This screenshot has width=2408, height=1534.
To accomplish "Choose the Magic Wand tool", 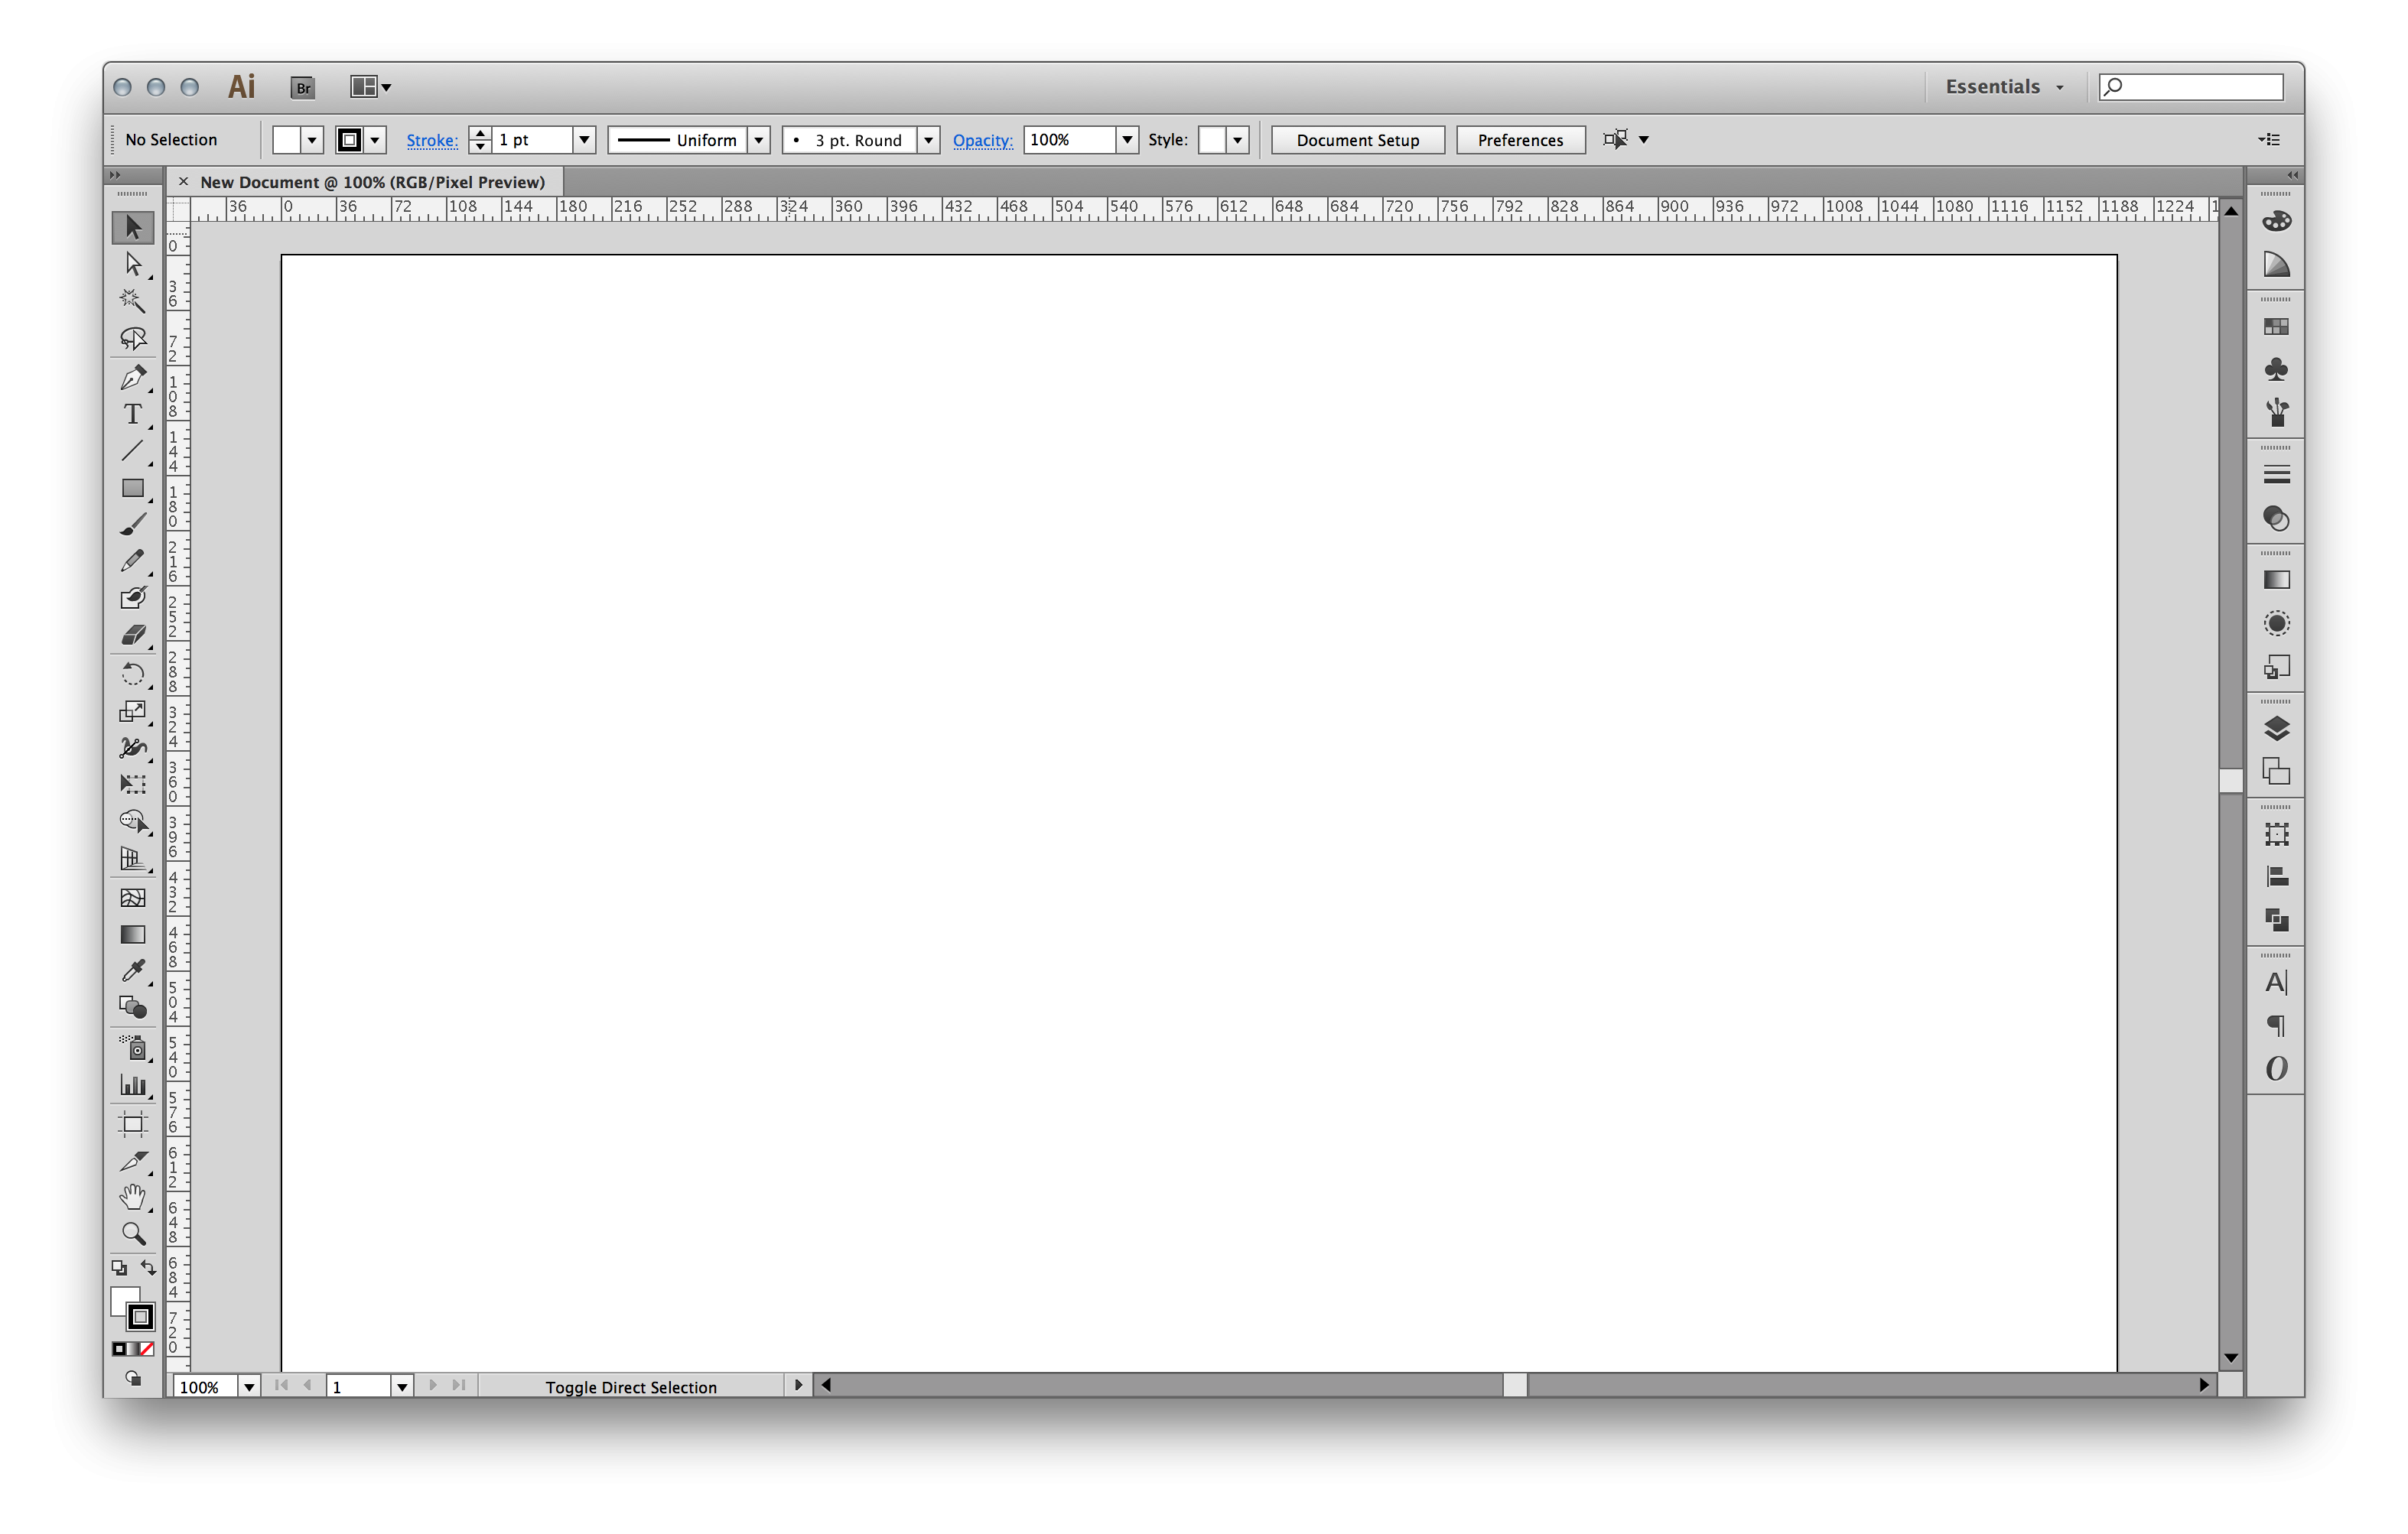I will [132, 301].
